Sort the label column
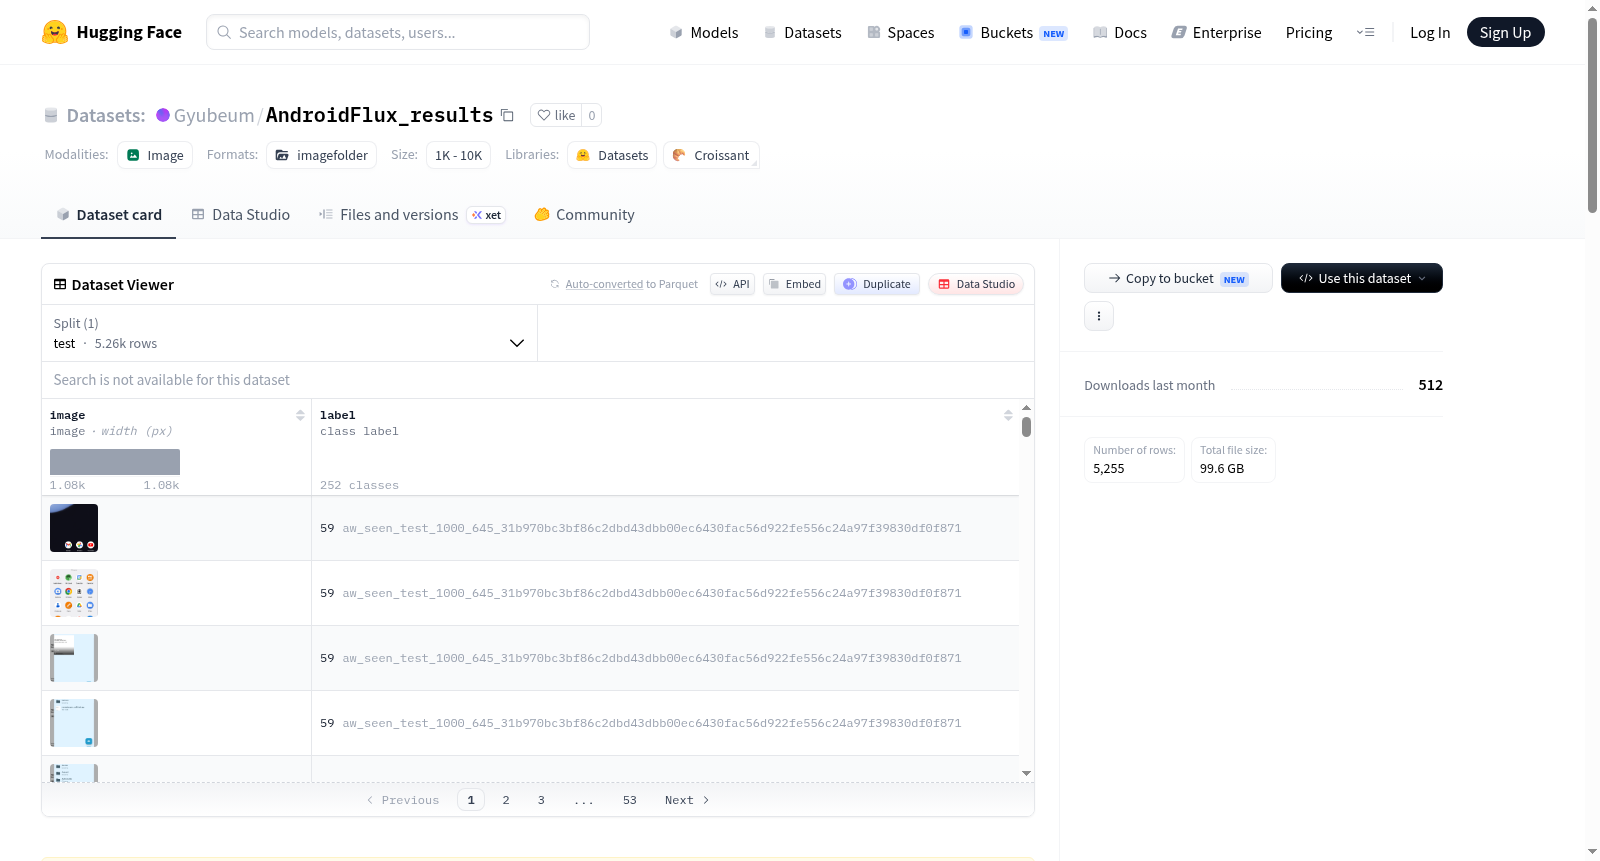The image size is (1600, 861). pyautogui.click(x=1008, y=415)
